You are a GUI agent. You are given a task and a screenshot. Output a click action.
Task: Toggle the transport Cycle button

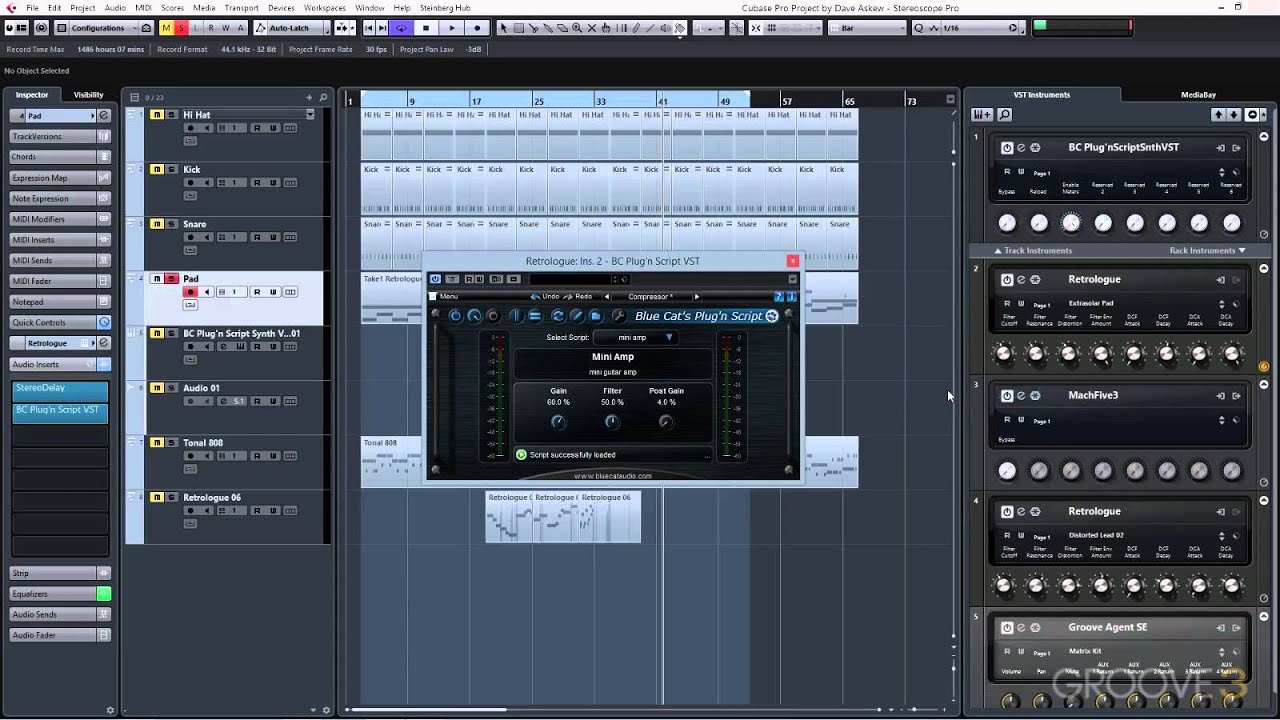[401, 28]
